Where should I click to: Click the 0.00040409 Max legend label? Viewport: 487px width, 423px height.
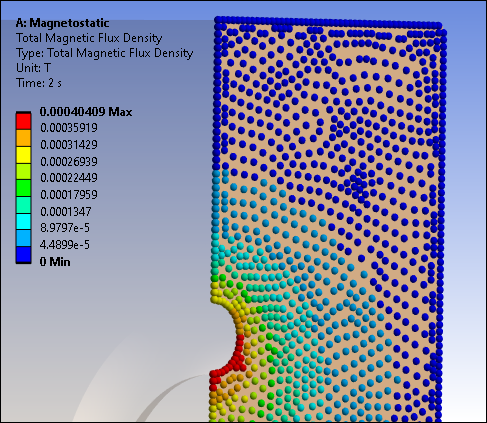pyautogui.click(x=86, y=112)
